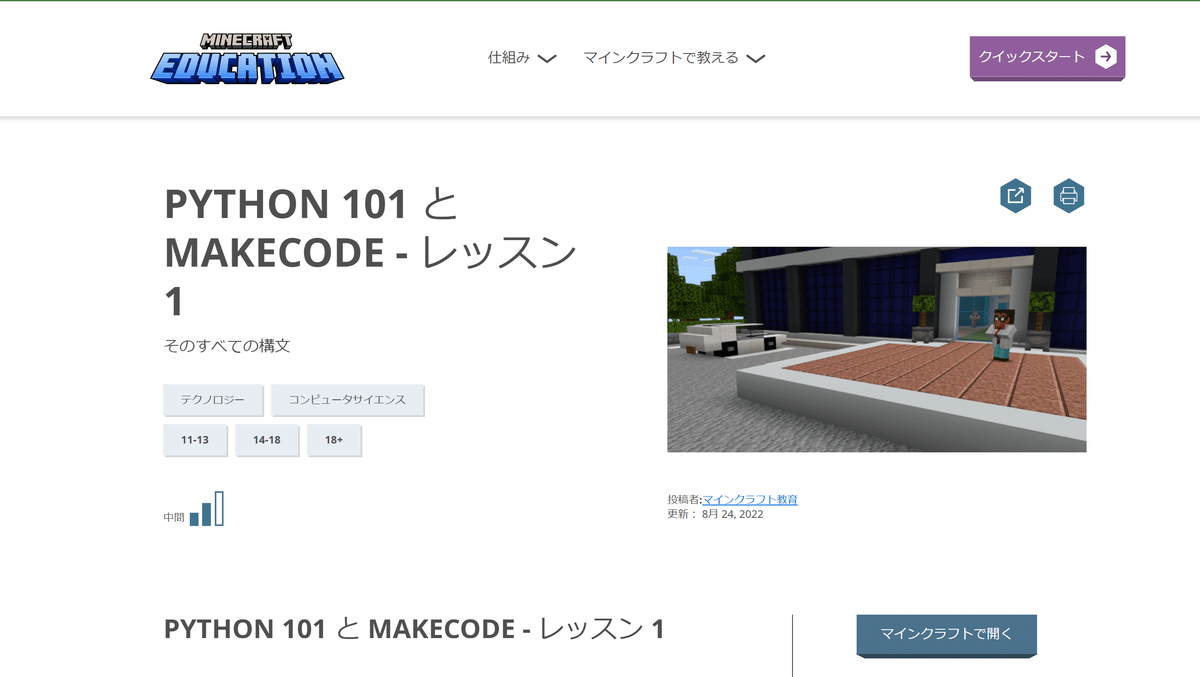Select the 14-18 age range tag
This screenshot has height=677, width=1200.
[267, 440]
